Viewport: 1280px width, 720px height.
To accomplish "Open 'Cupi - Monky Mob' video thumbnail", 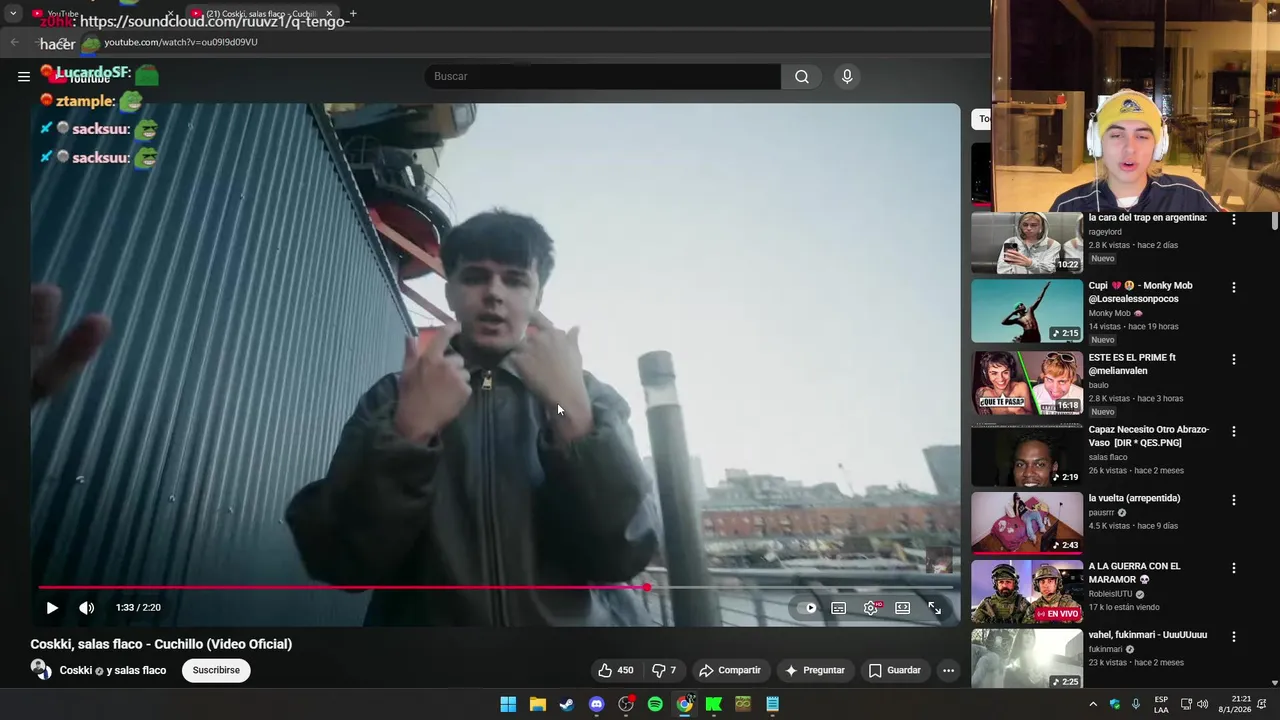I will coord(1026,312).
